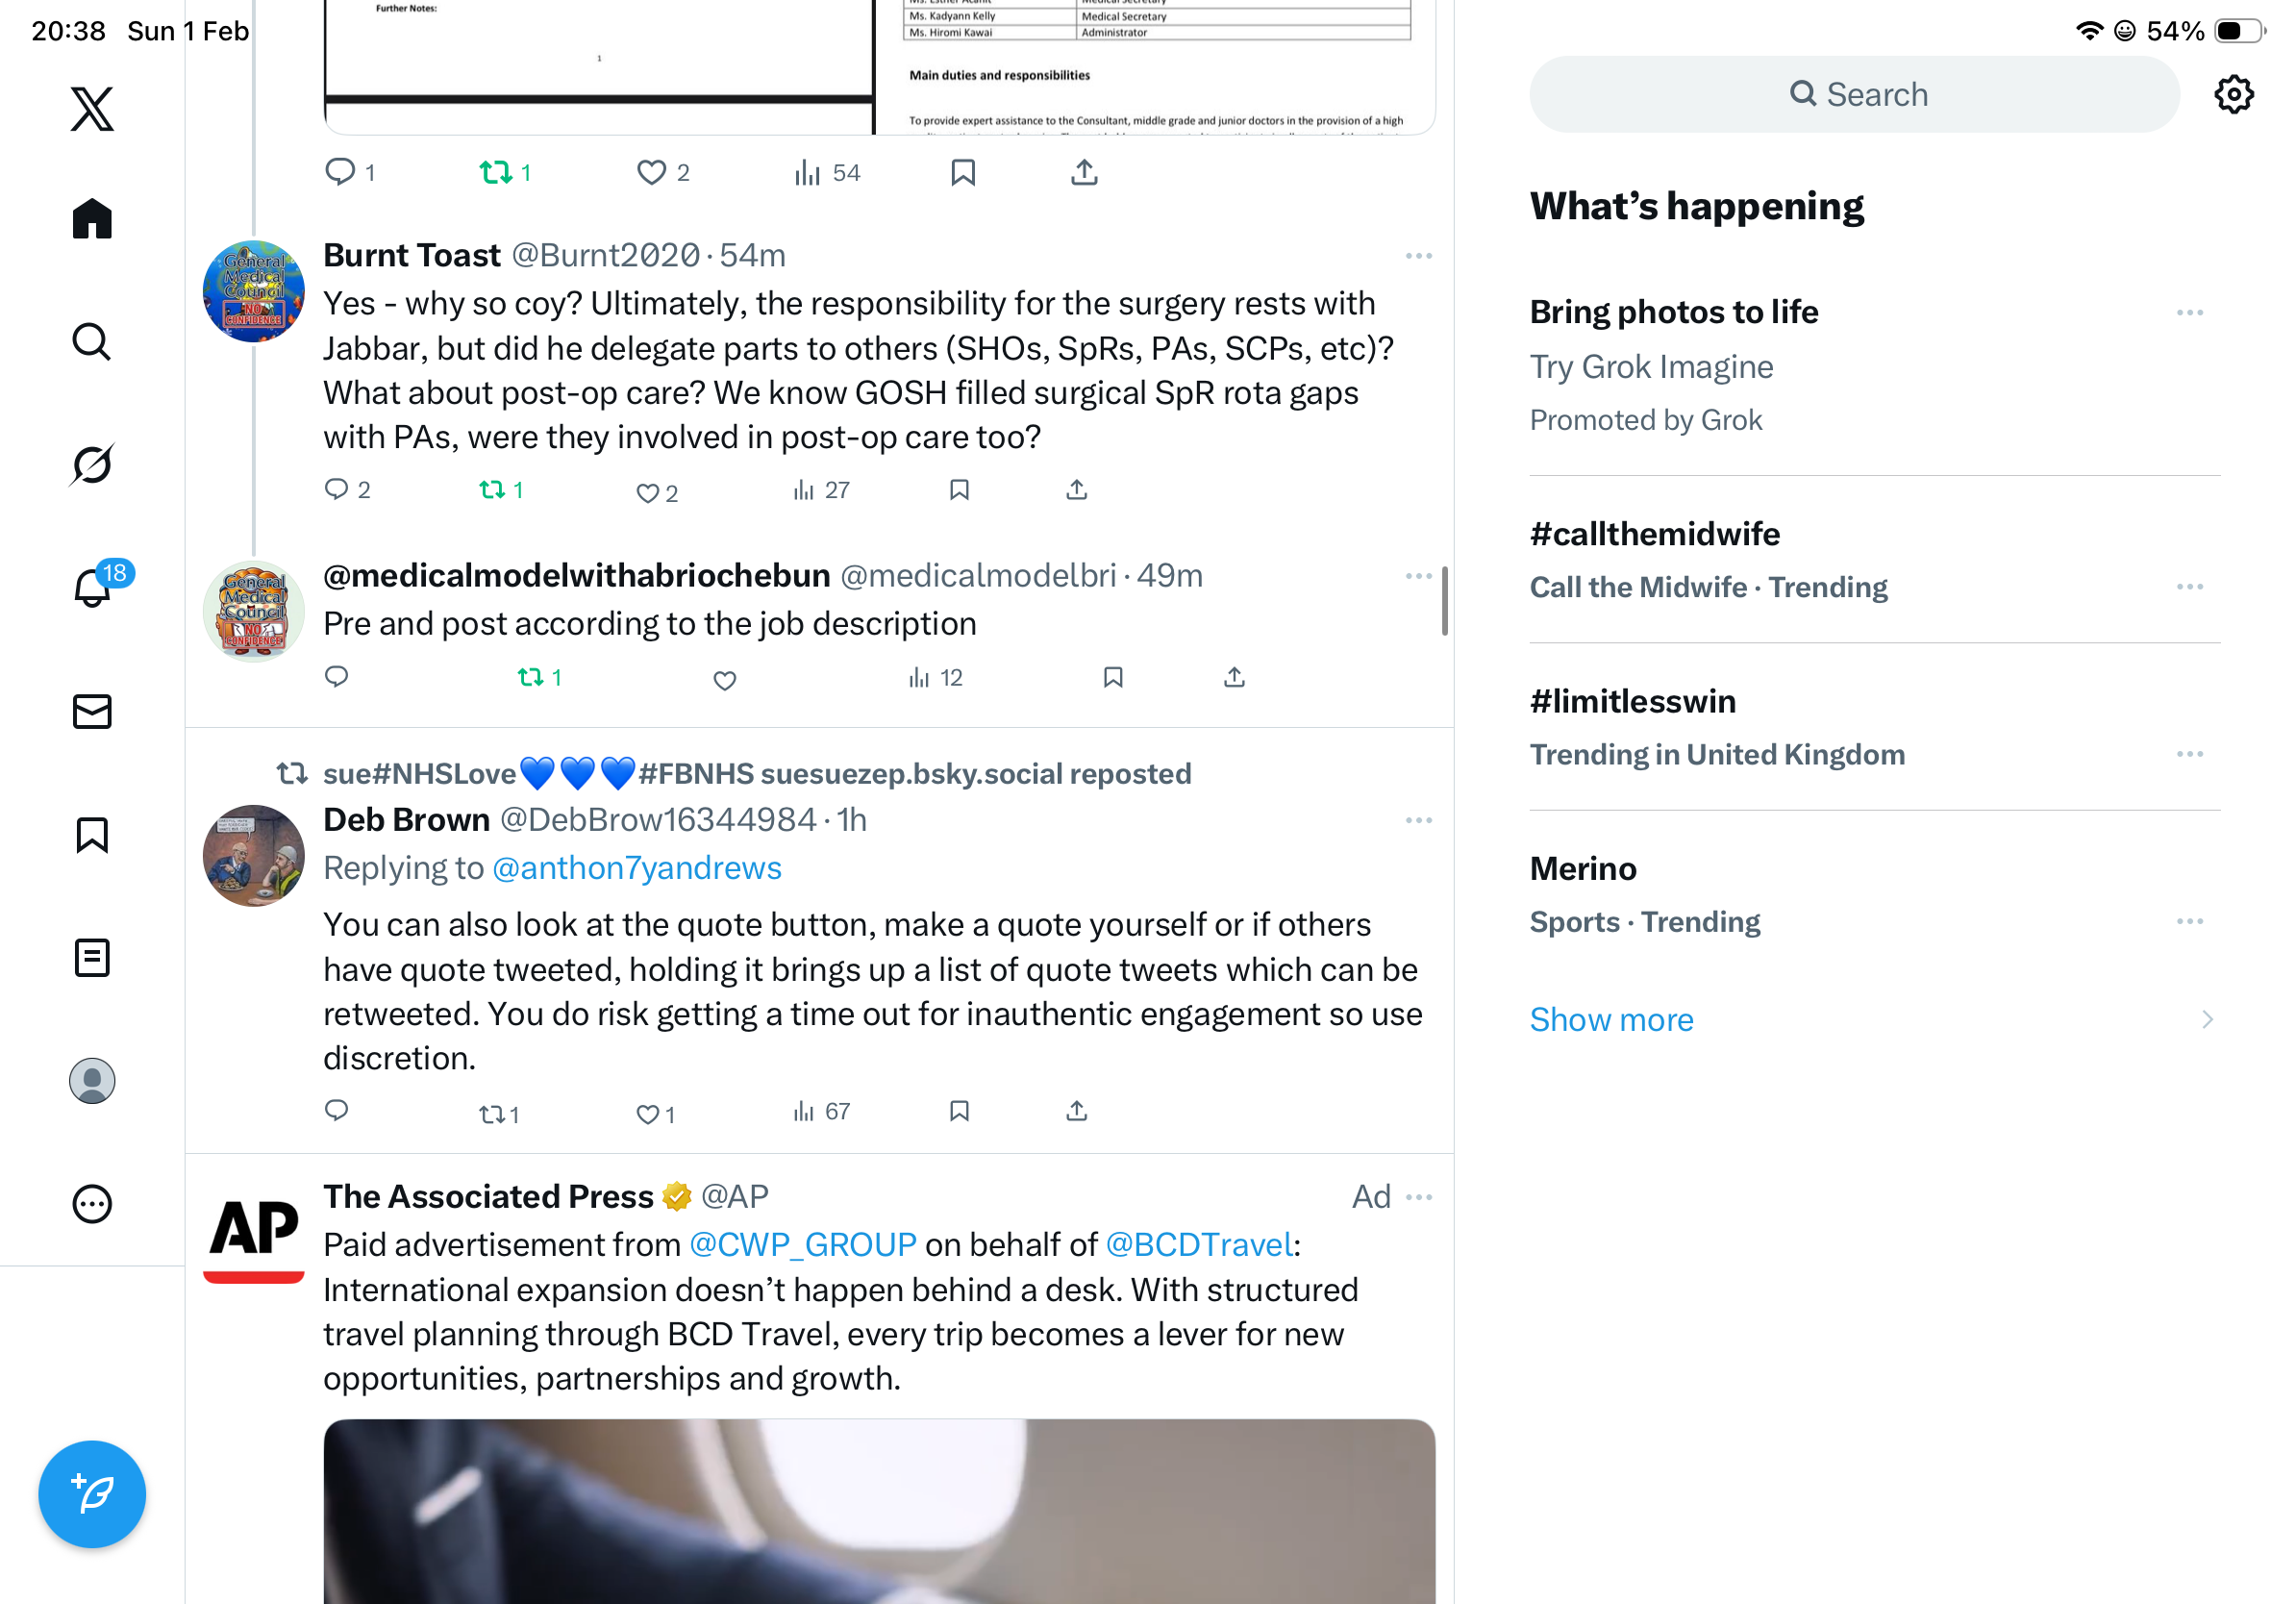Image resolution: width=2296 pixels, height=1604 pixels.
Task: Focus the Search input field
Action: click(x=1854, y=94)
